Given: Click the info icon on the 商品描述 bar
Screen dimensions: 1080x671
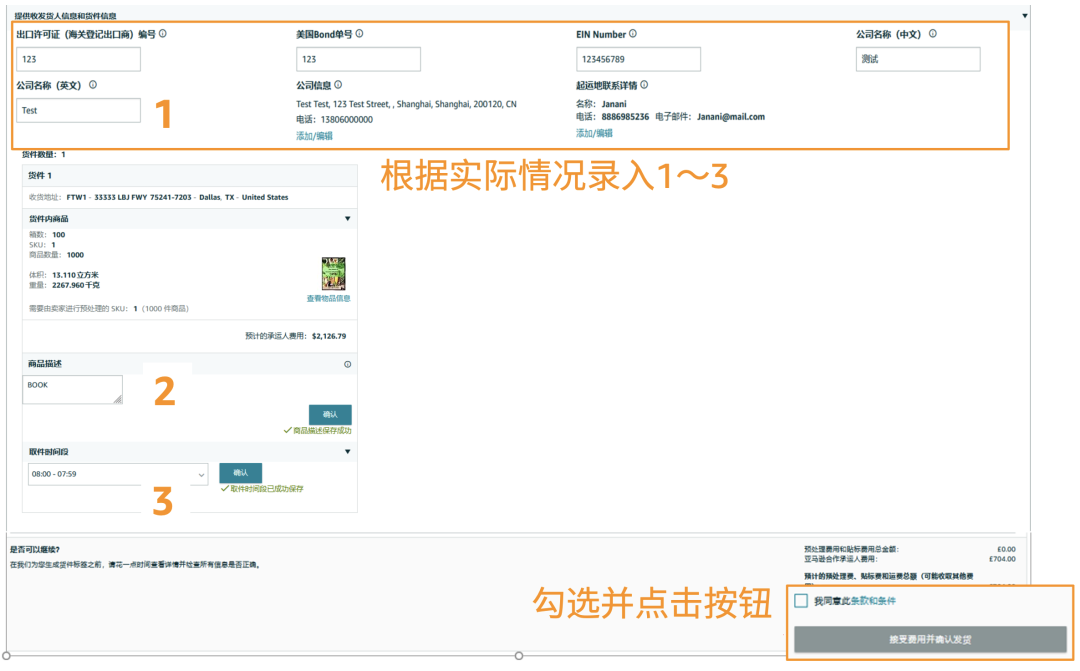Looking at the screenshot, I should click(346, 364).
